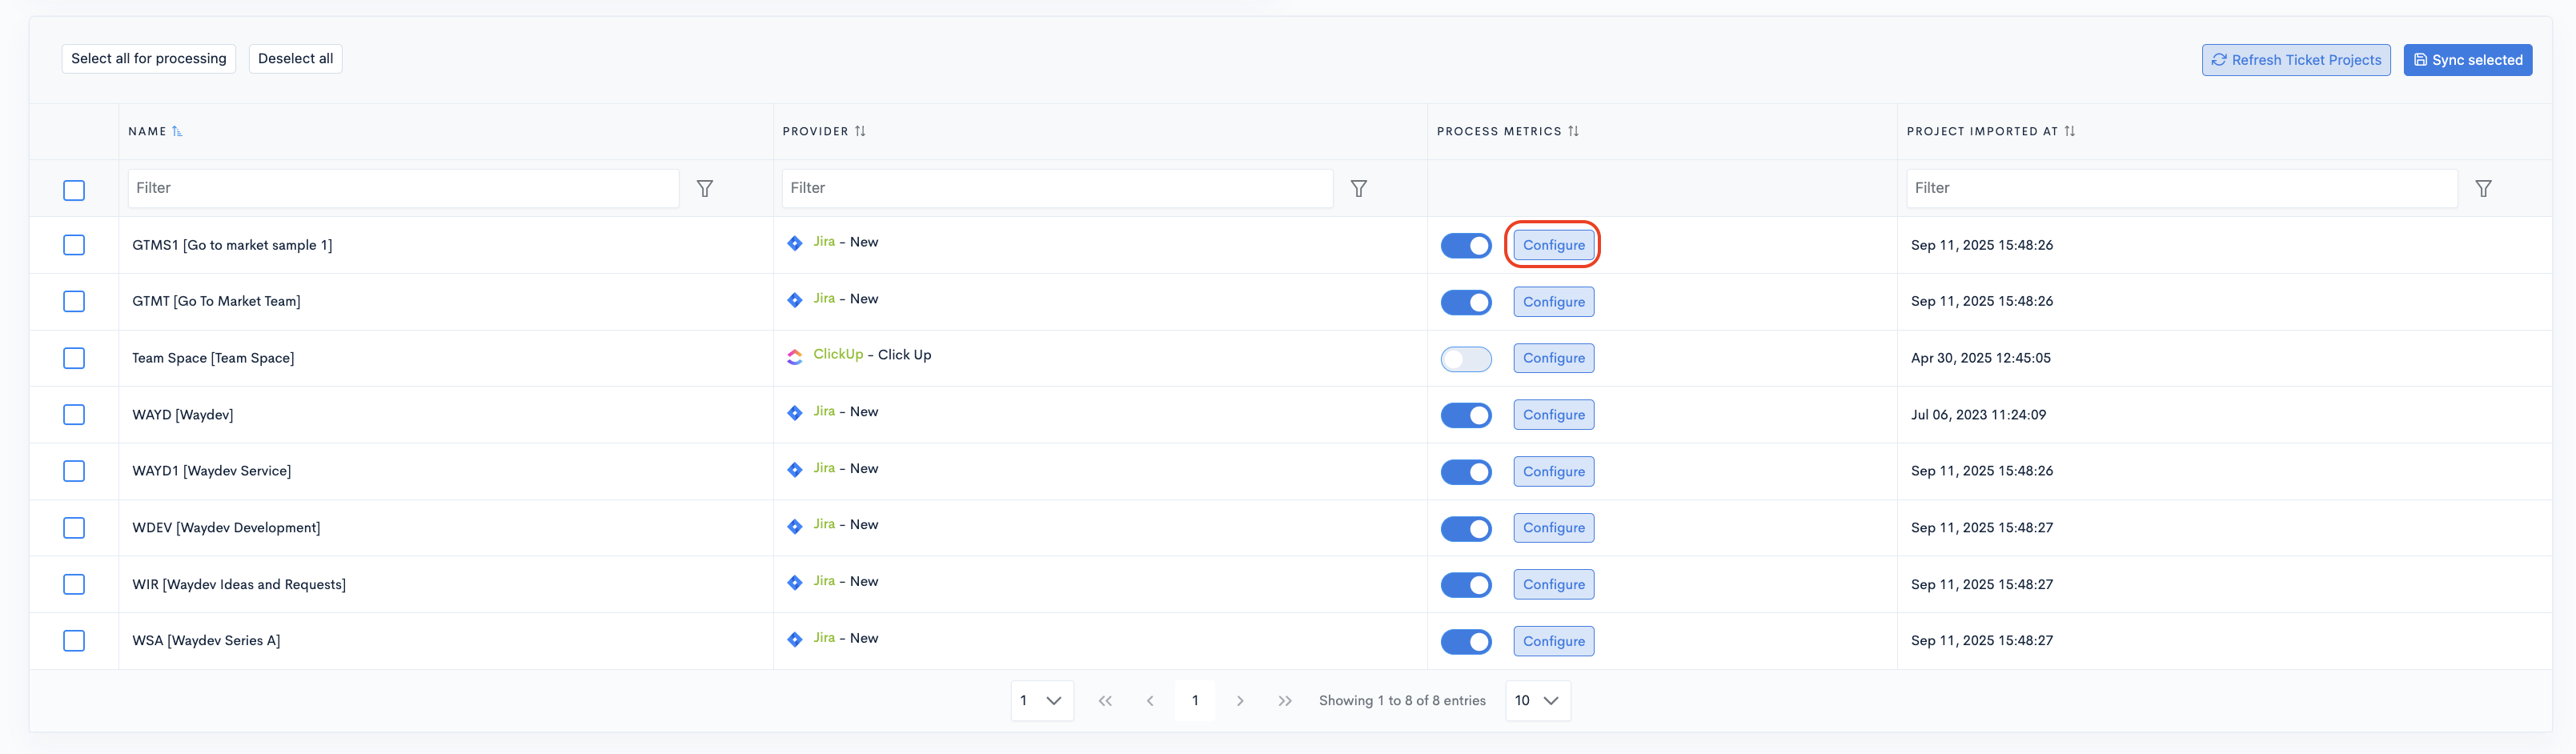The width and height of the screenshot is (2576, 754).
Task: Go to next page arrow
Action: point(1240,701)
